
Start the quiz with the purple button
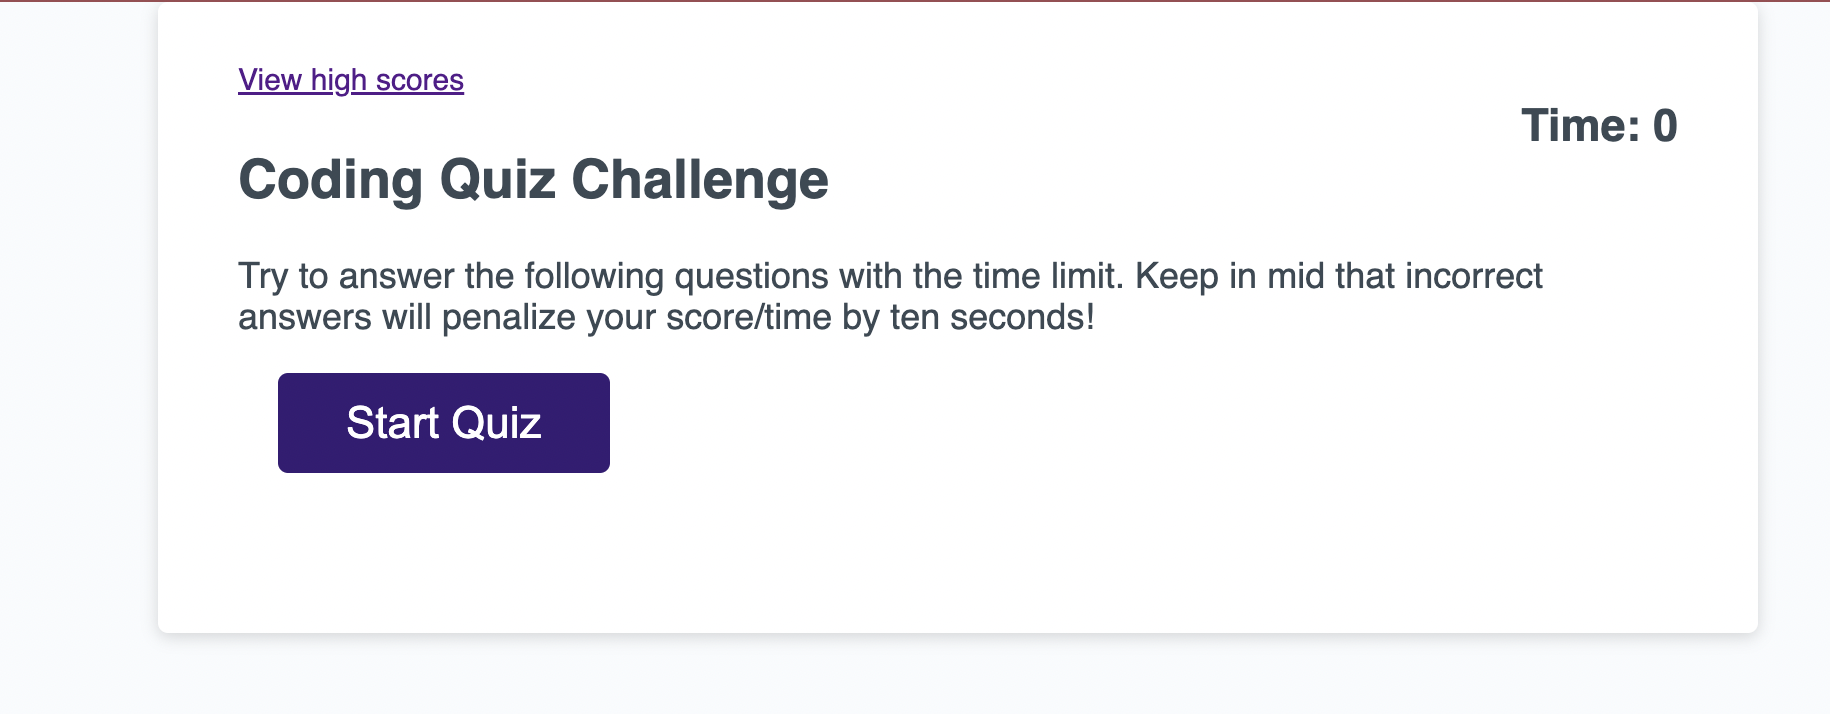click(443, 422)
